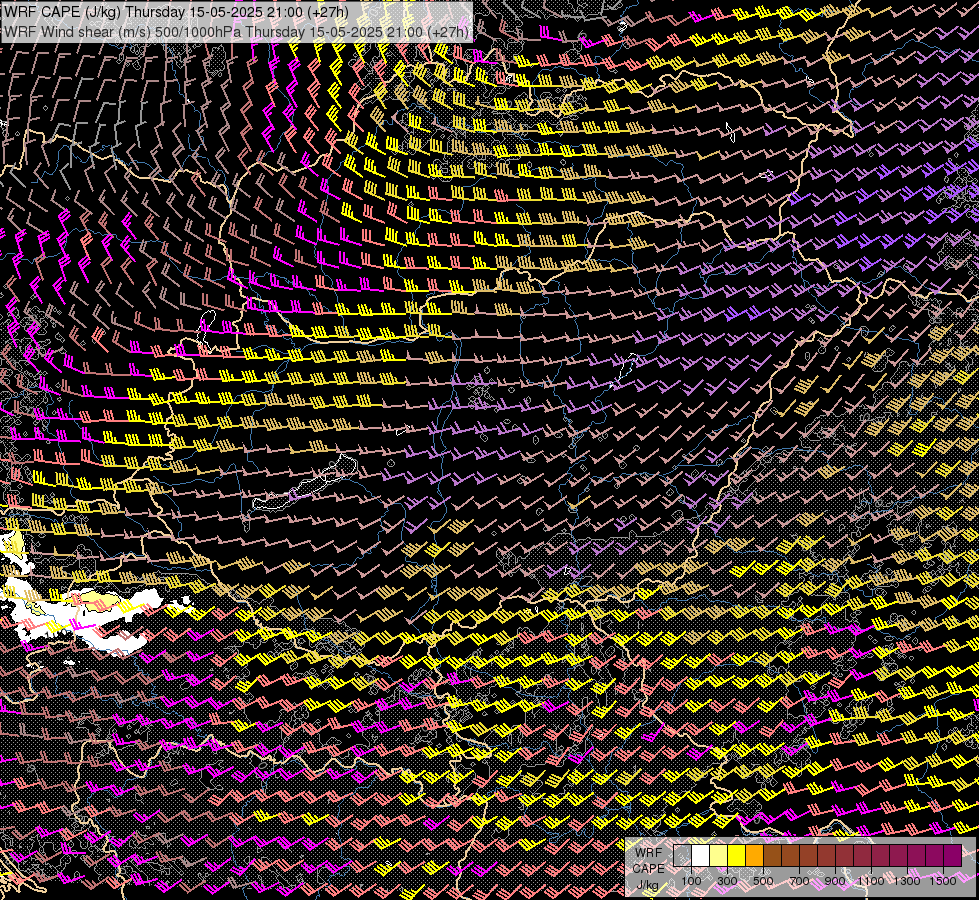Image resolution: width=979 pixels, height=900 pixels.
Task: Click the '500' legend value label
Action: pyautogui.click(x=763, y=881)
